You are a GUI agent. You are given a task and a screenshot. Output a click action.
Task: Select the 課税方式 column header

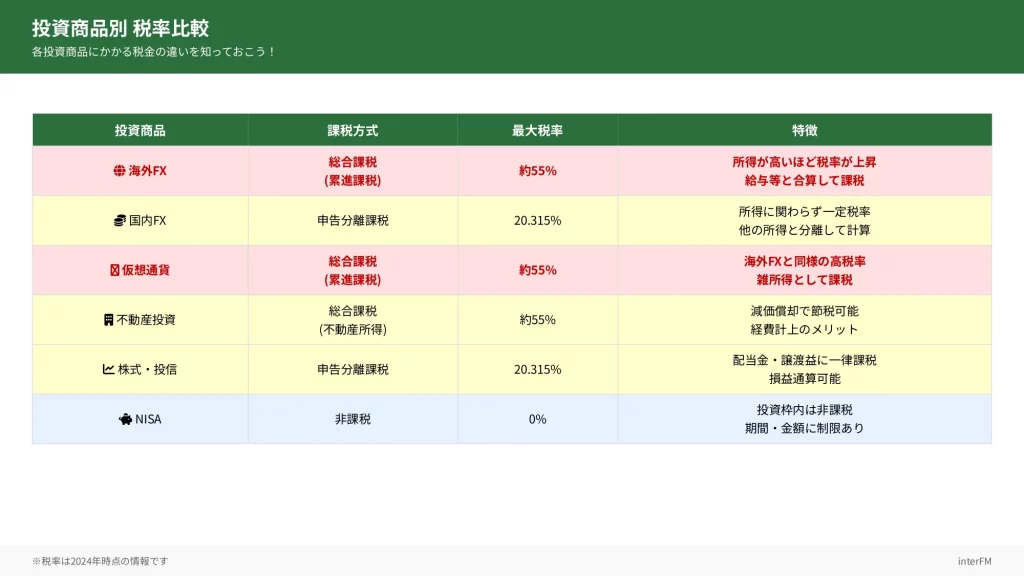tap(352, 130)
